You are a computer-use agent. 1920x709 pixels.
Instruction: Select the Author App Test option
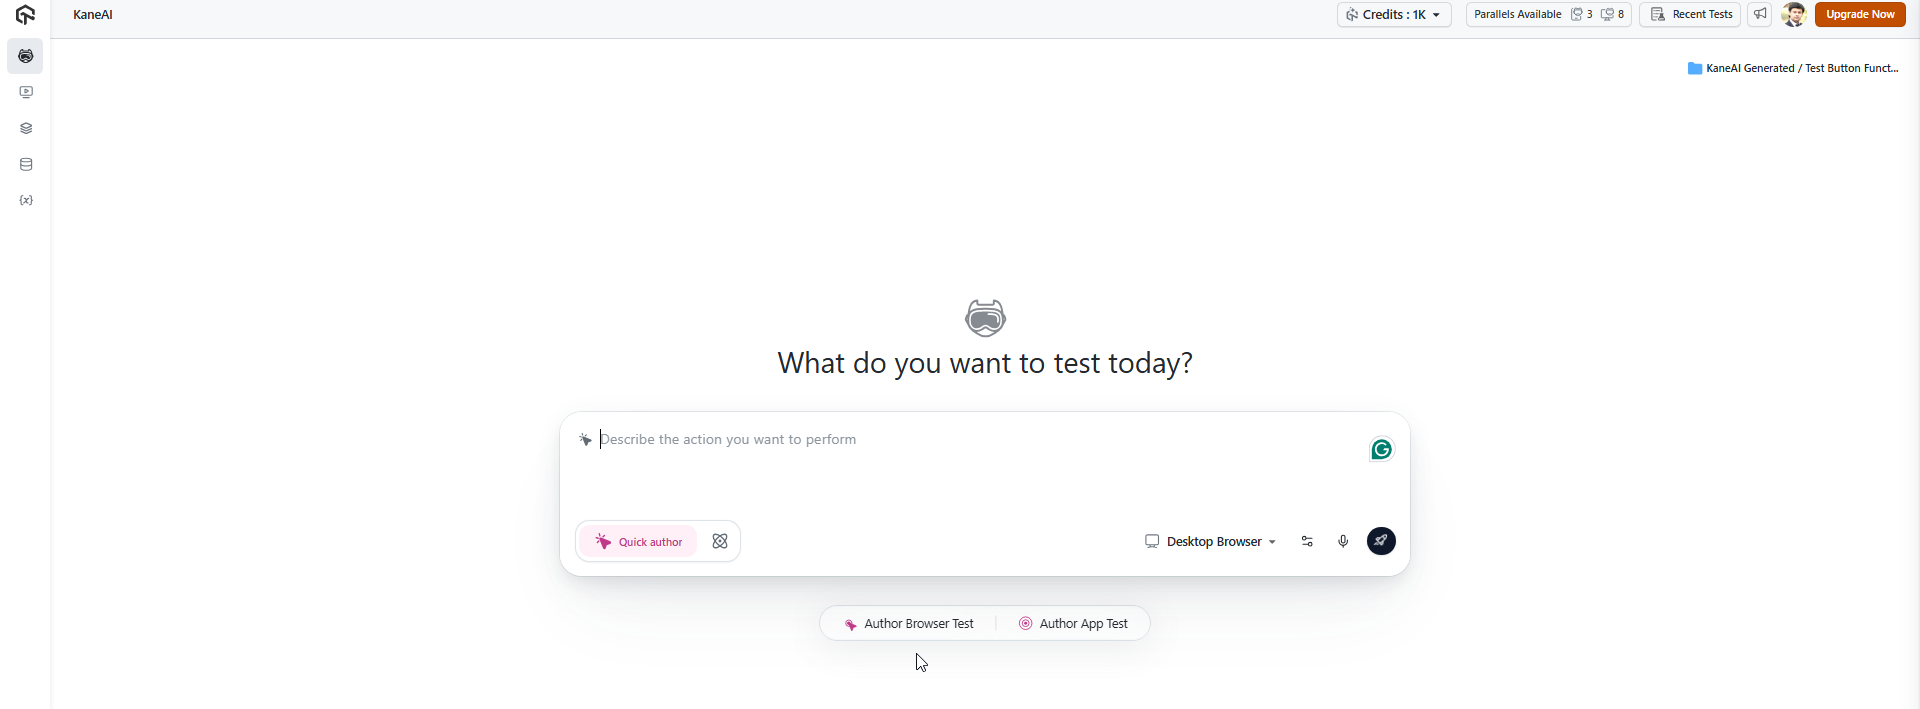point(1073,623)
